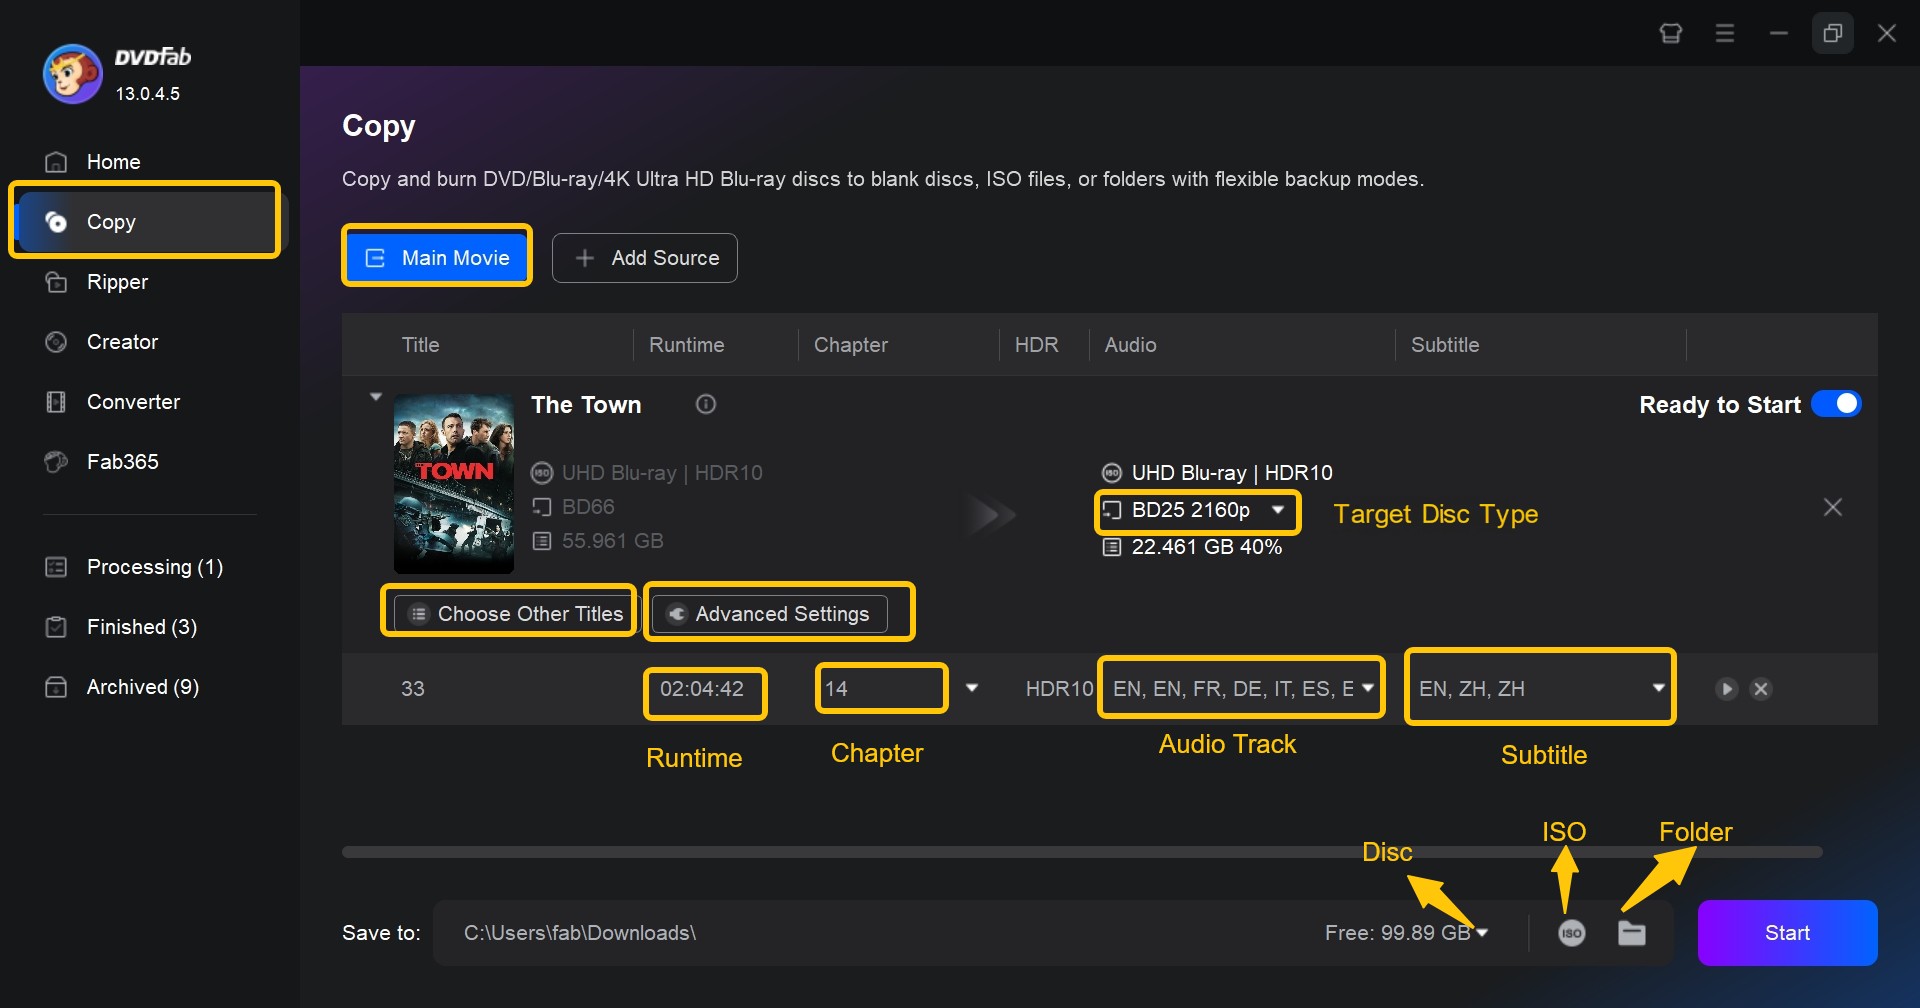Open the skin/theme icon in title bar
Viewport: 1920px width, 1008px height.
(x=1671, y=33)
